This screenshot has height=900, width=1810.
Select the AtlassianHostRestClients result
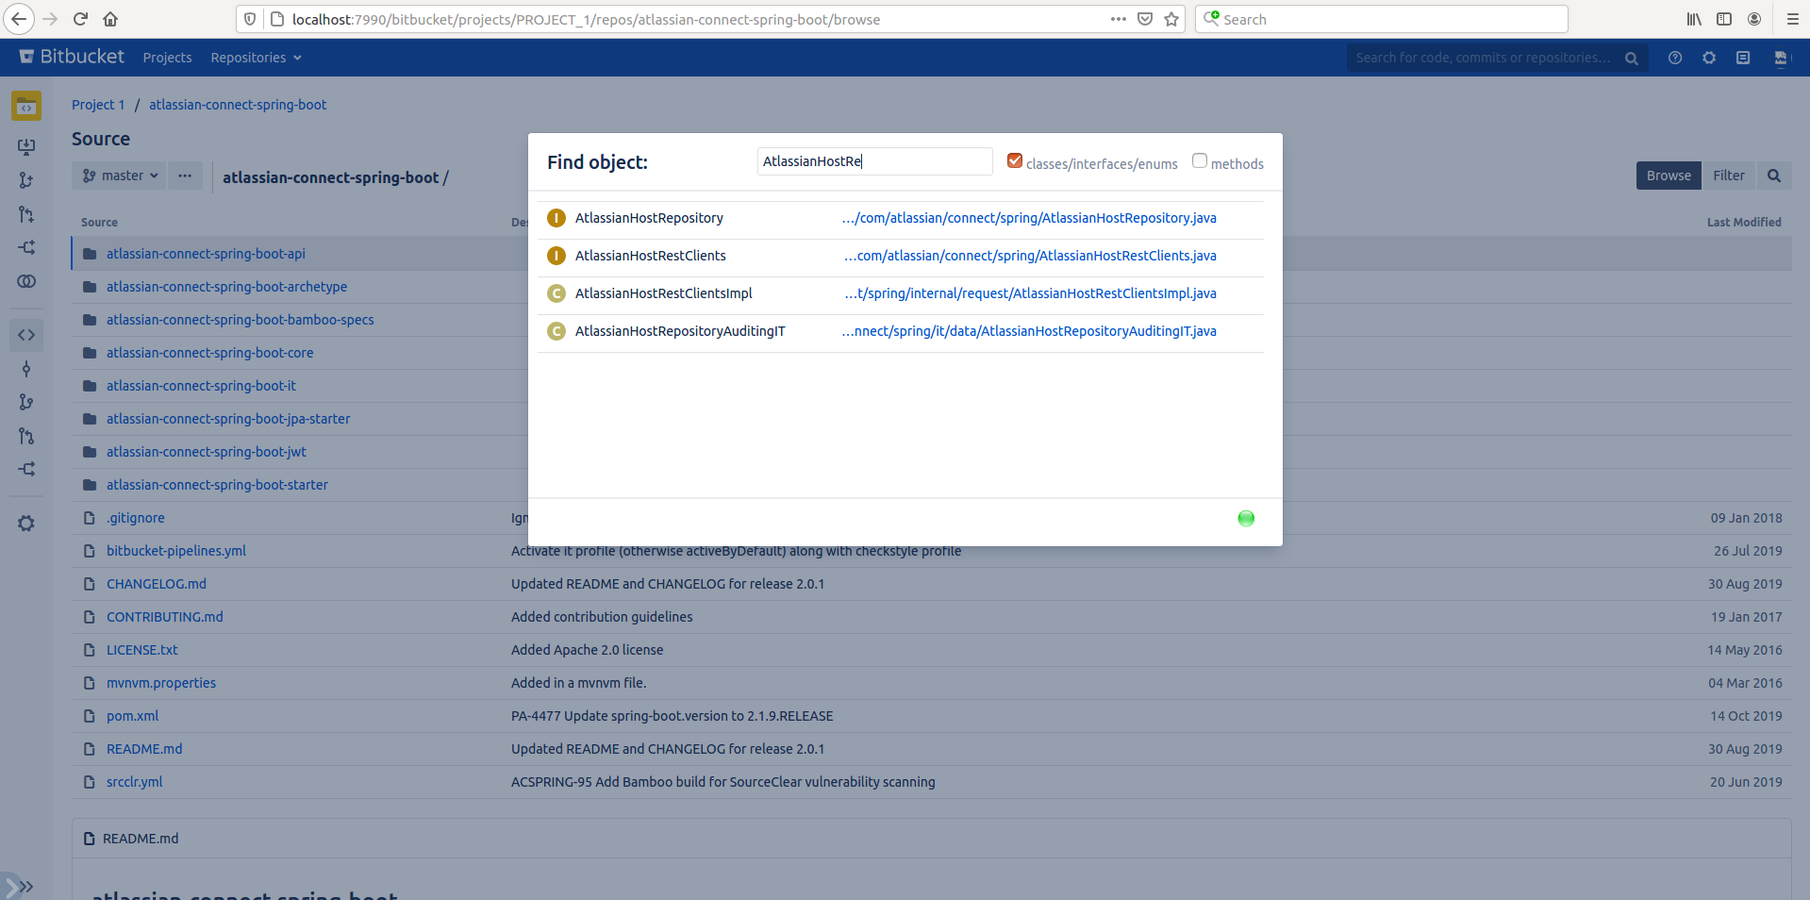(x=650, y=256)
